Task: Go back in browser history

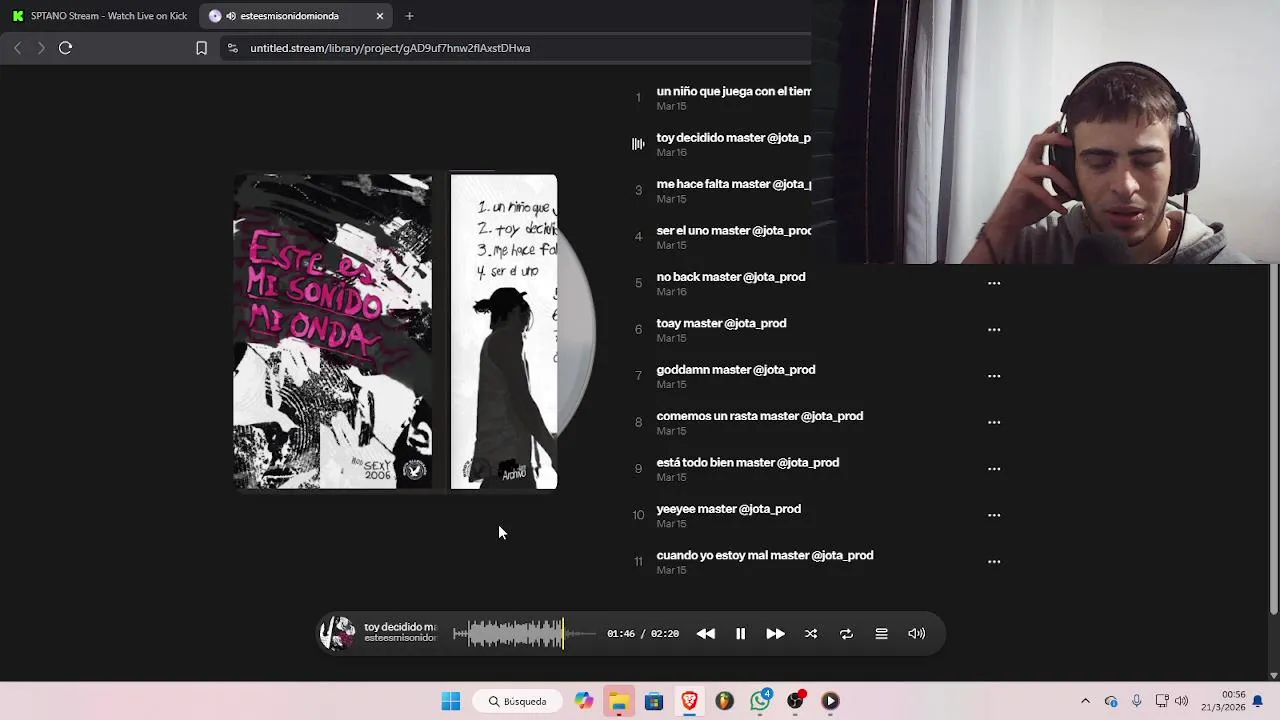Action: coord(17,48)
